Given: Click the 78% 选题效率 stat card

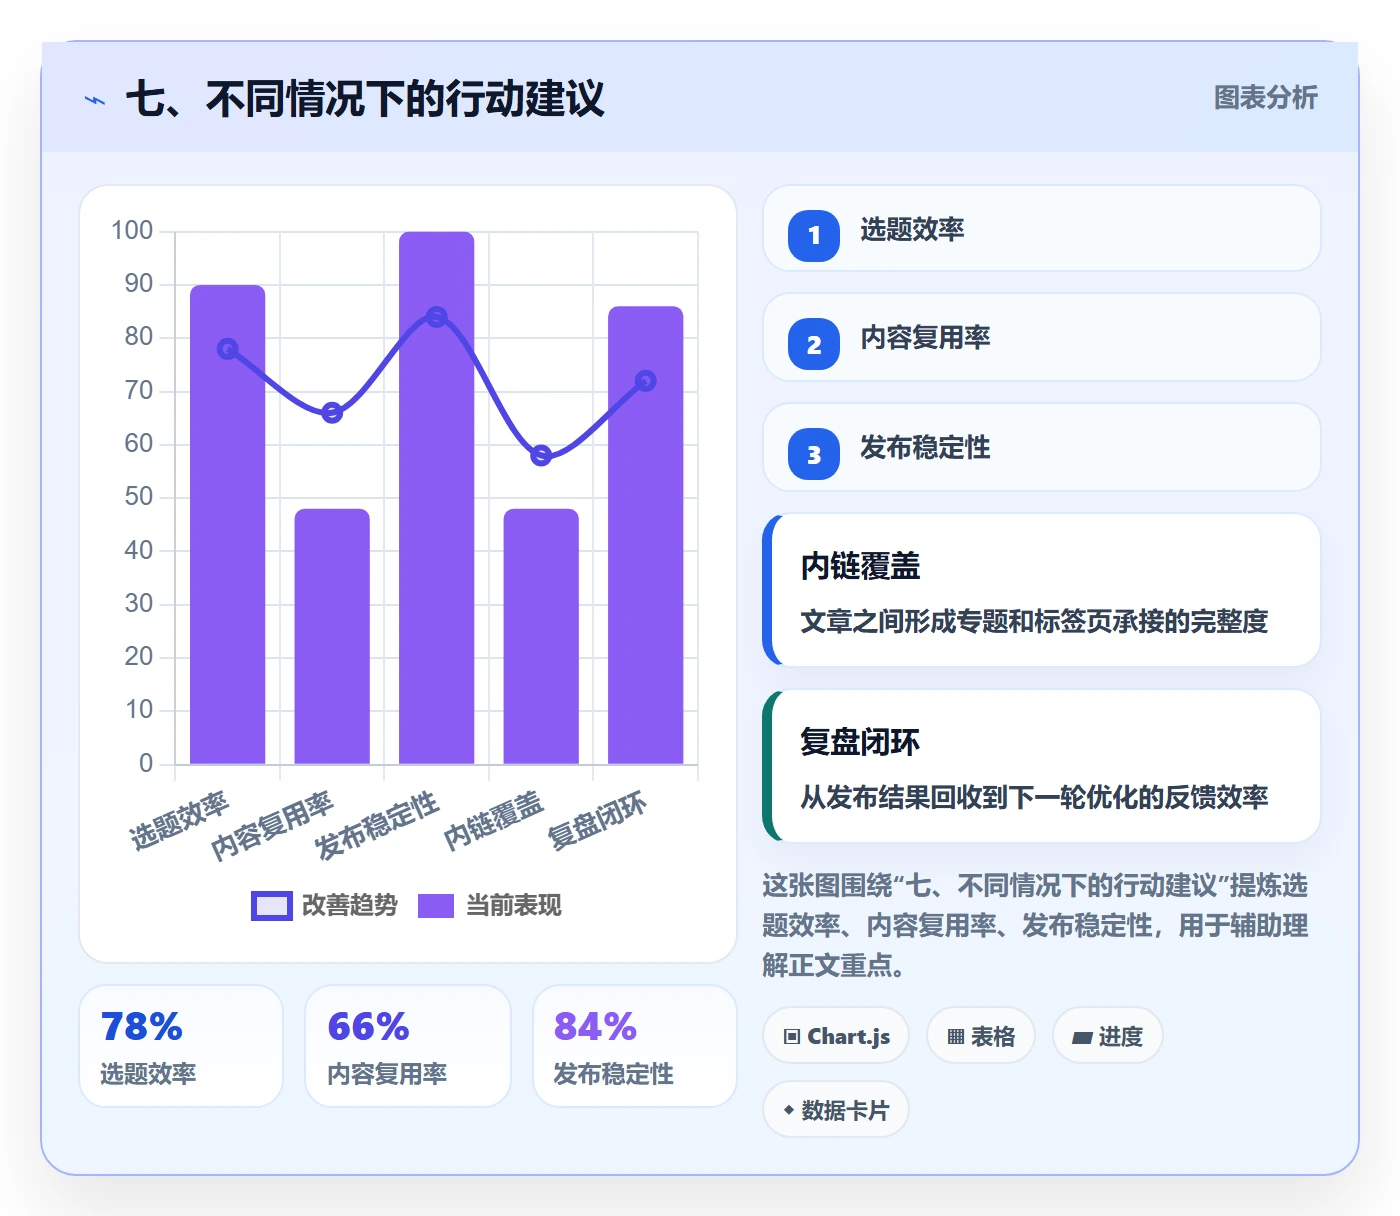Looking at the screenshot, I should click(x=181, y=1046).
